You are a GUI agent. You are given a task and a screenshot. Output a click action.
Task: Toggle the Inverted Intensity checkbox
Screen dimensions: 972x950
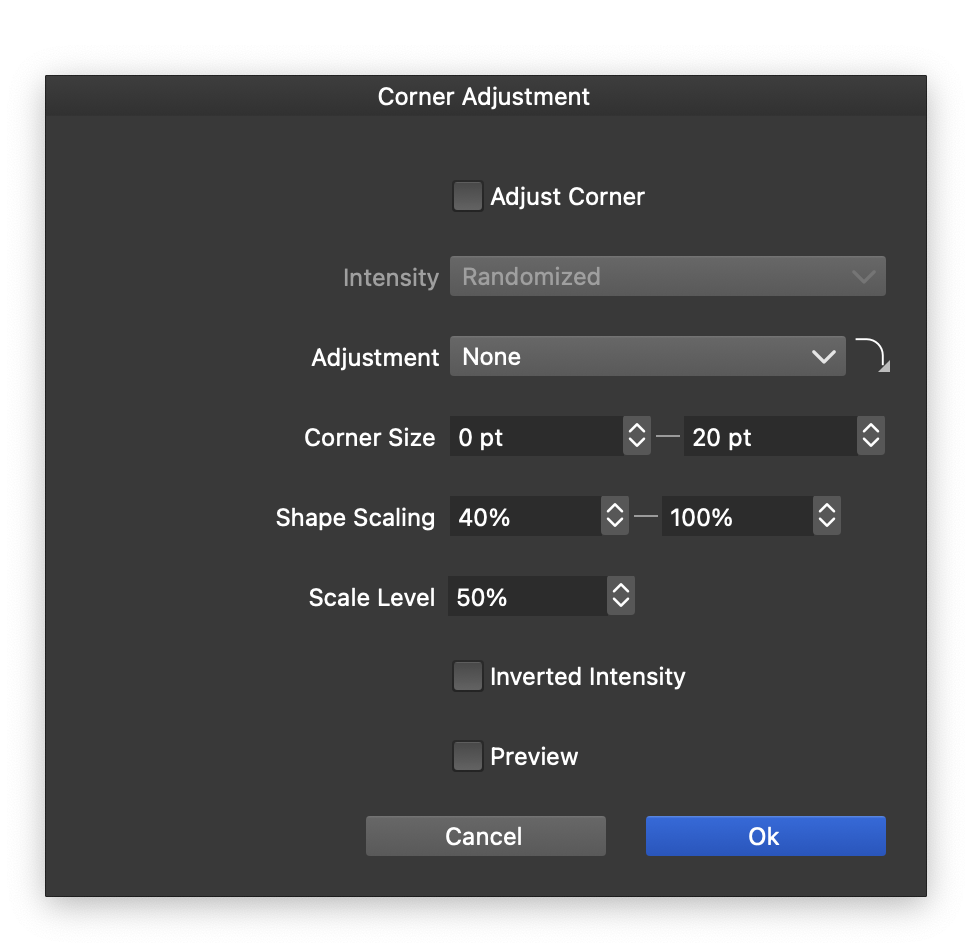(x=467, y=677)
